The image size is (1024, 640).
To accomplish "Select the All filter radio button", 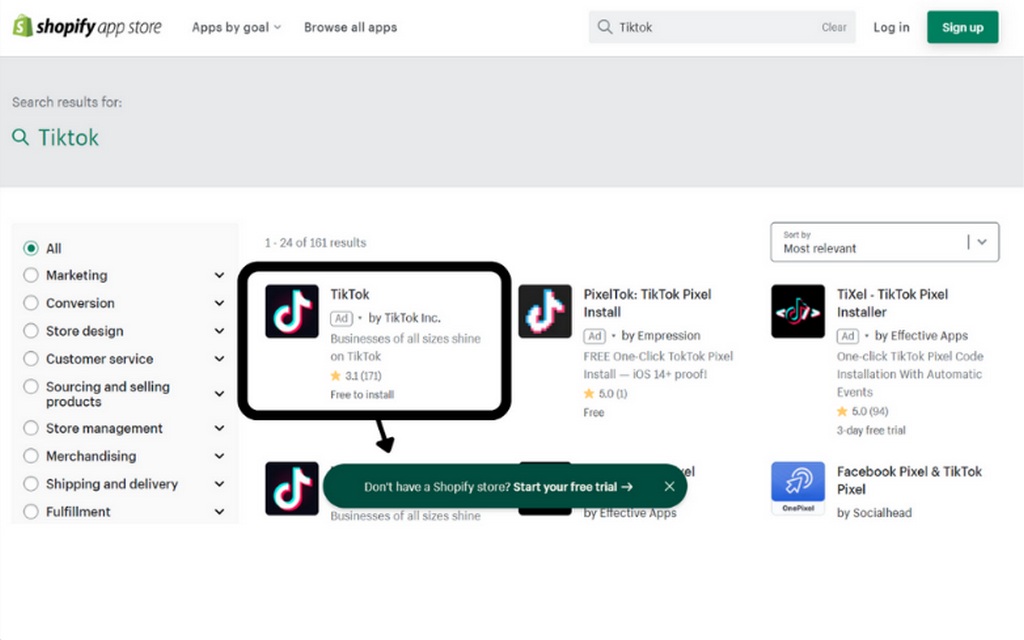I will pos(31,248).
